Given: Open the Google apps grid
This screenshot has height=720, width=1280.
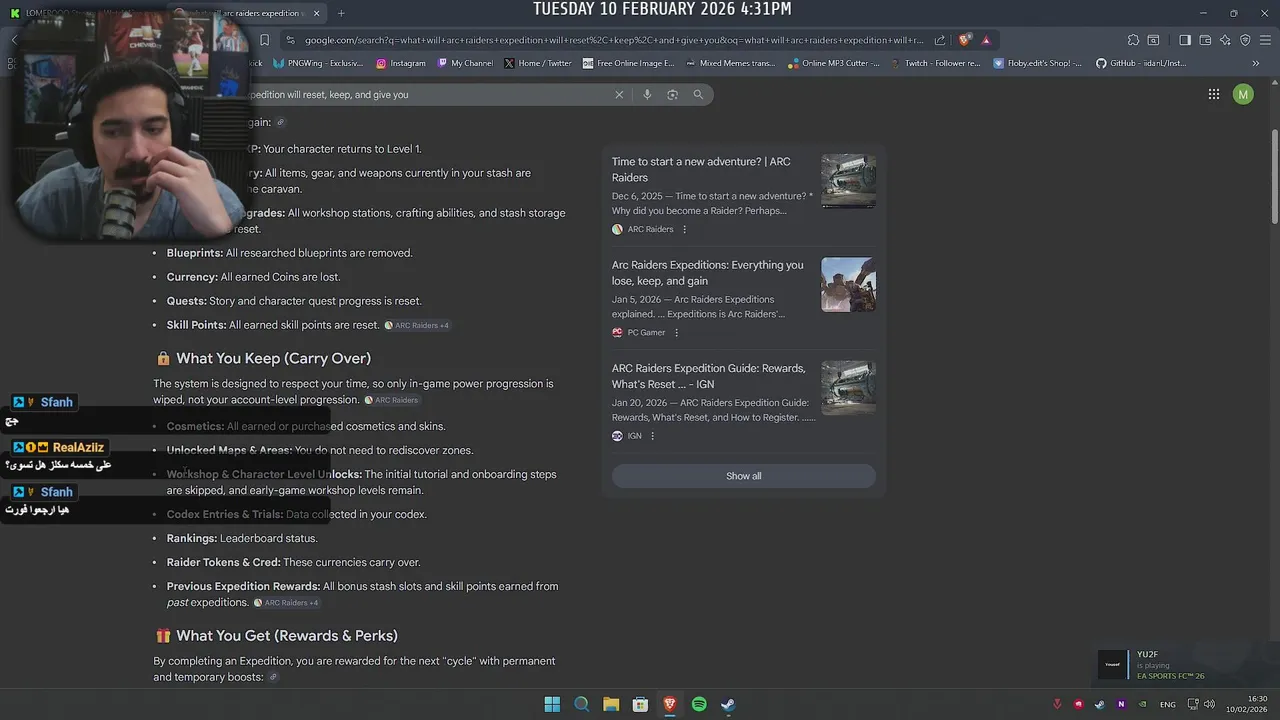Looking at the screenshot, I should coord(1214,94).
